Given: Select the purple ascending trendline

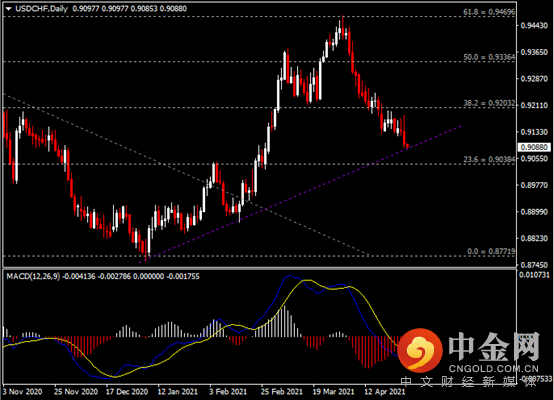Looking at the screenshot, I should tap(300, 194).
